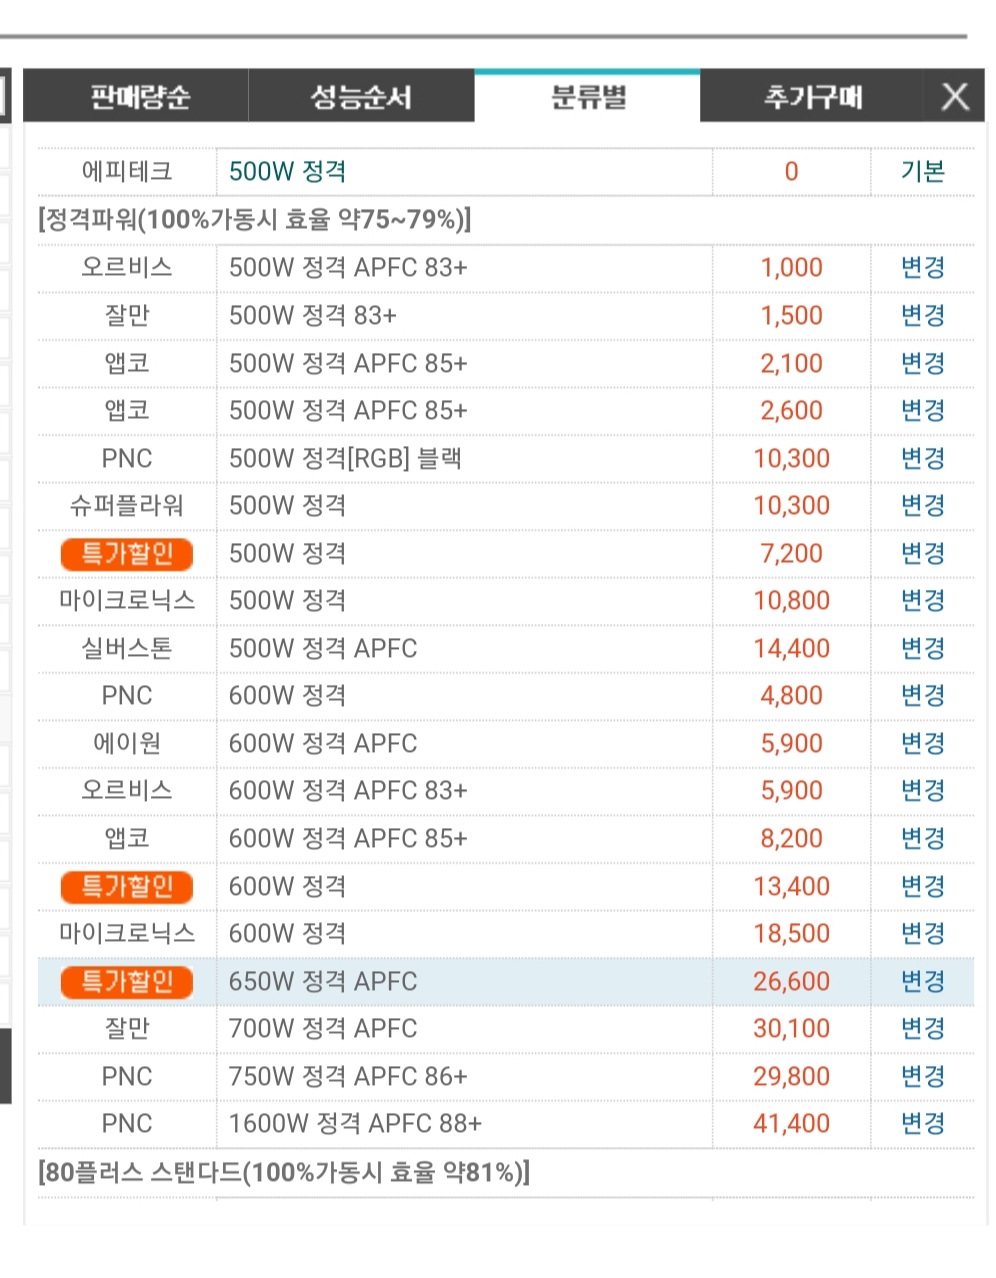Click 변경 for PNC 500W 정격[RGB] 블랙
The height and width of the screenshot is (1278, 996).
922,458
